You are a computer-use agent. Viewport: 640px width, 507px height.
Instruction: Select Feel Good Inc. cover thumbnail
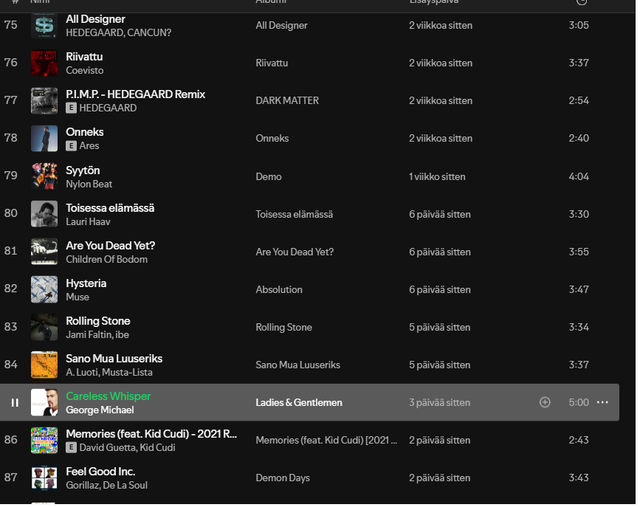tap(44, 478)
